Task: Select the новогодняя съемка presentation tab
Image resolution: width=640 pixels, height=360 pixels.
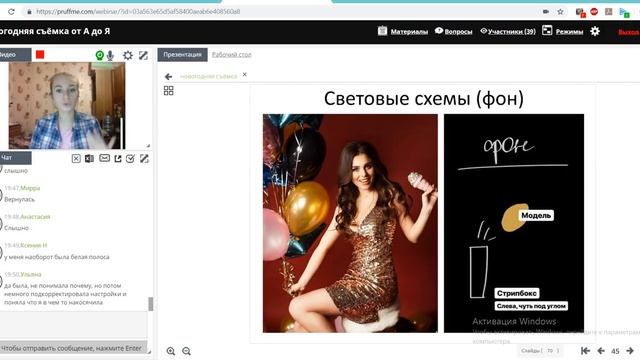Action: click(209, 76)
